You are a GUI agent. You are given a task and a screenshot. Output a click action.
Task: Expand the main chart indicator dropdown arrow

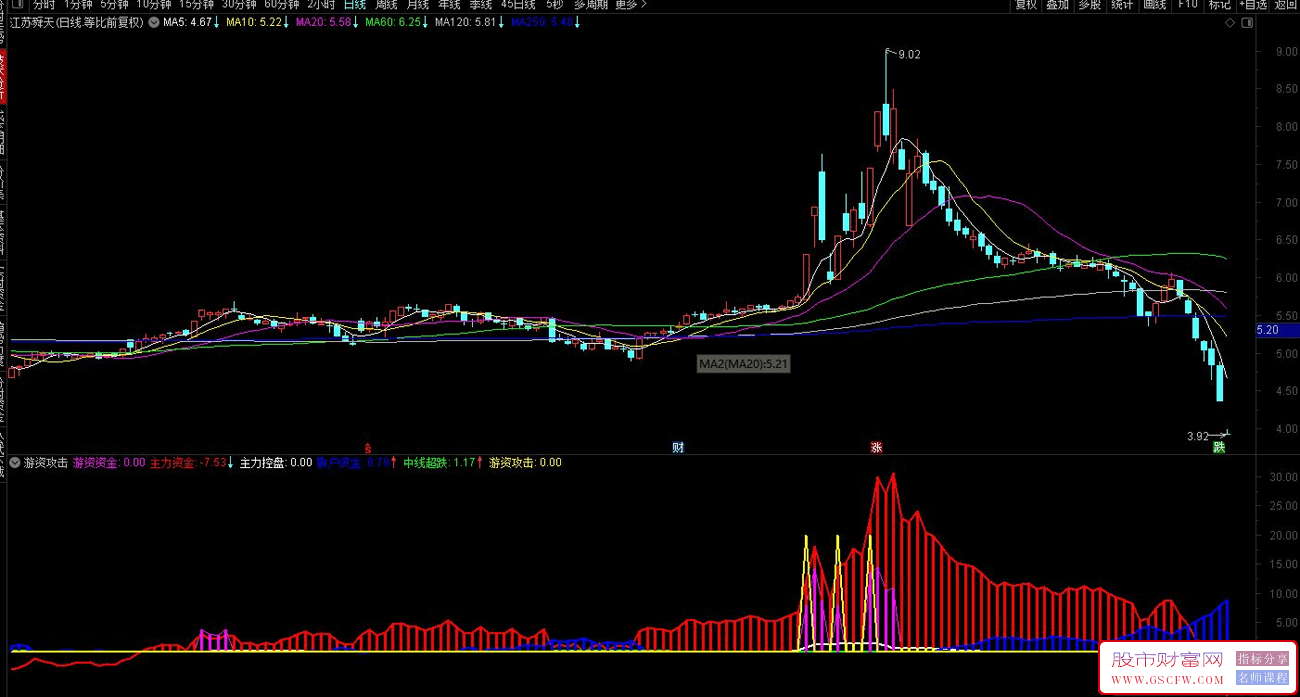[x=154, y=22]
